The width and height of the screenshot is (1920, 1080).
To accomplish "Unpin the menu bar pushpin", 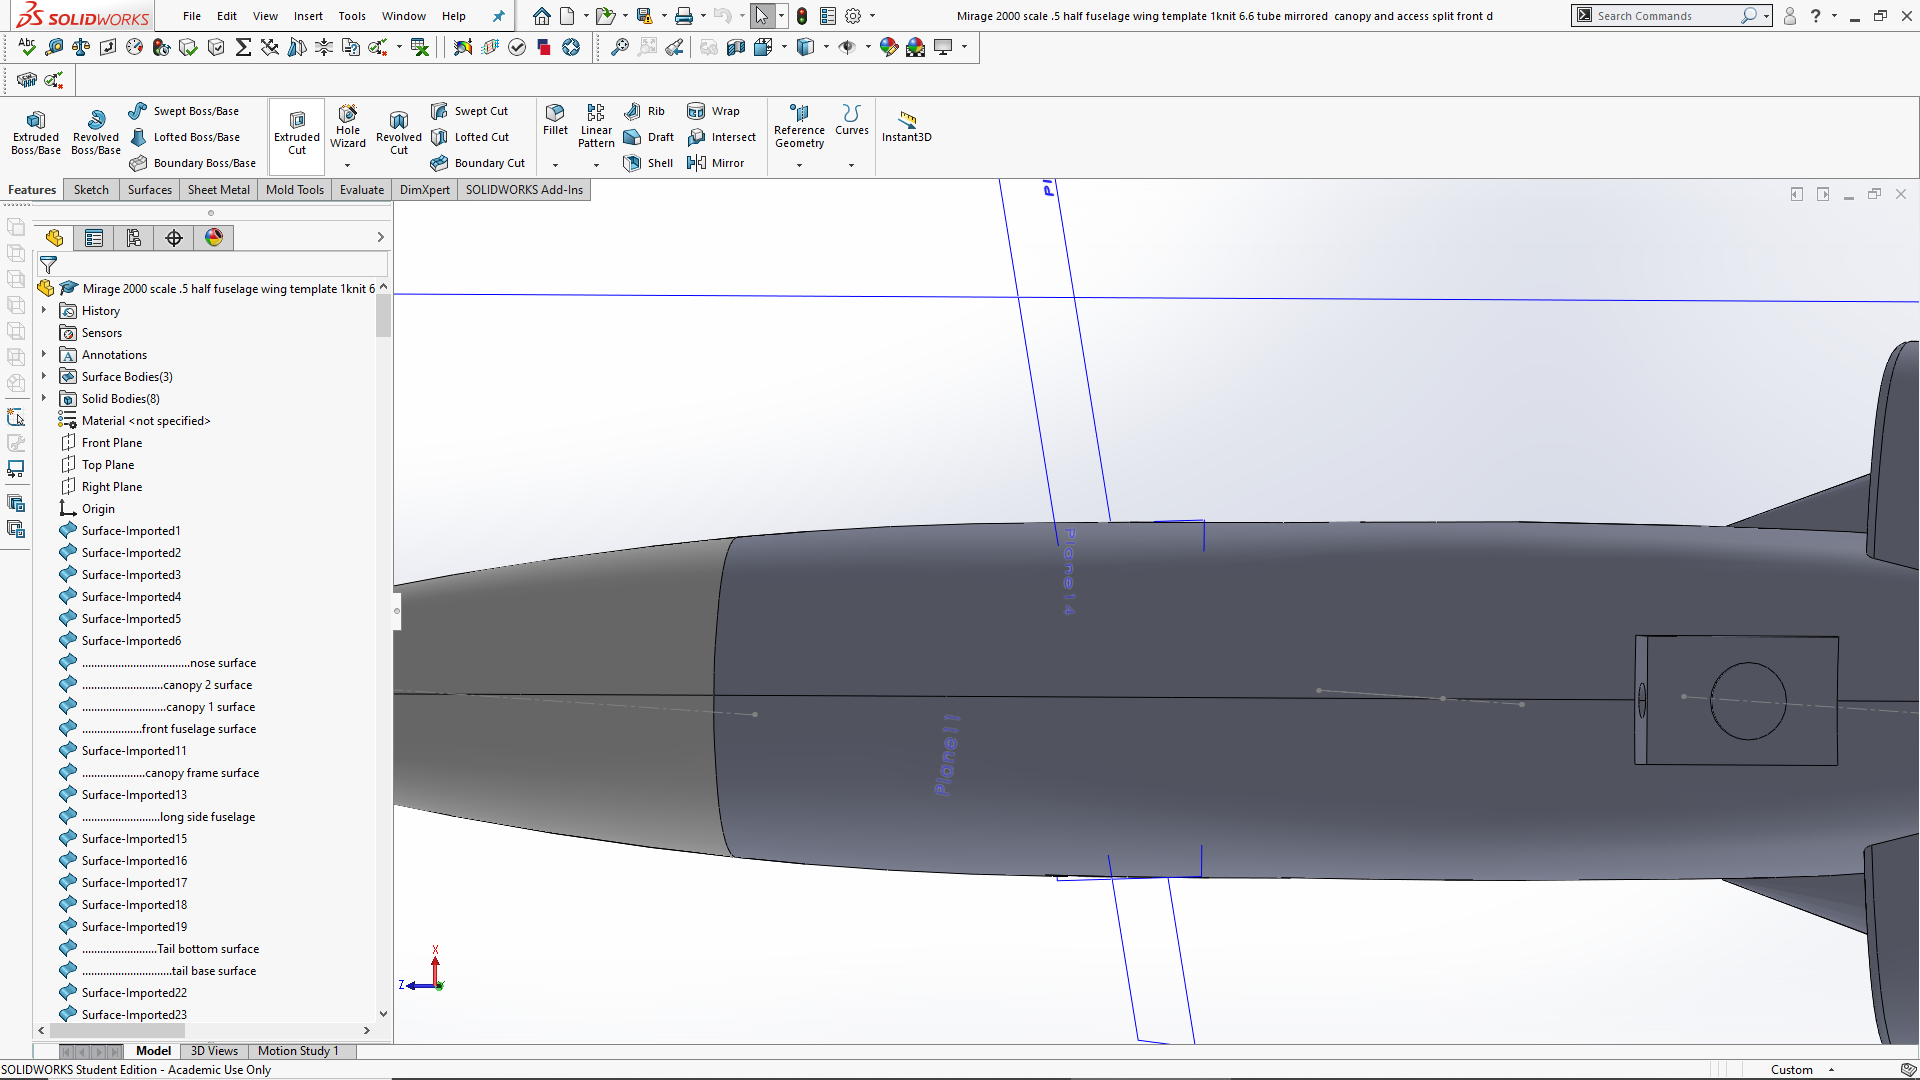I will (x=498, y=16).
